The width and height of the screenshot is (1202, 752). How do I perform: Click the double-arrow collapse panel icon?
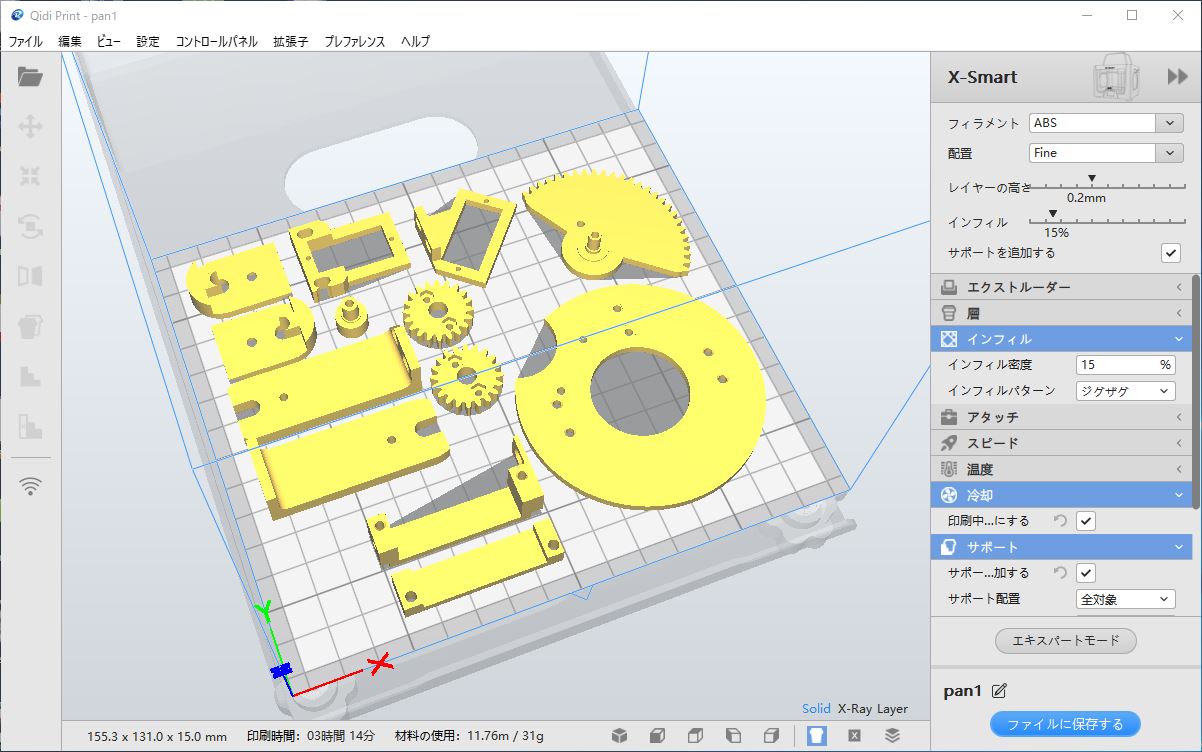point(1177,77)
